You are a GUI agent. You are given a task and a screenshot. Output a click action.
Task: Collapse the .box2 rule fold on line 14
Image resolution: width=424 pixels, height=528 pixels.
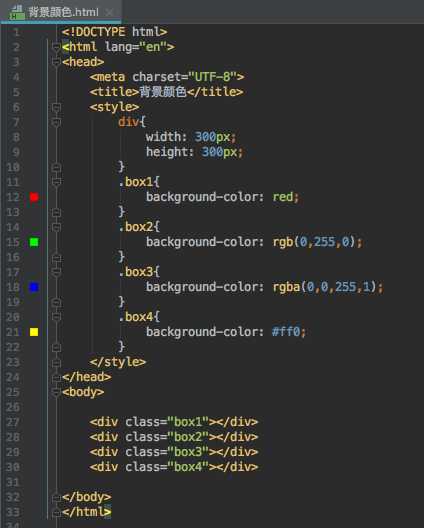tap(57, 227)
